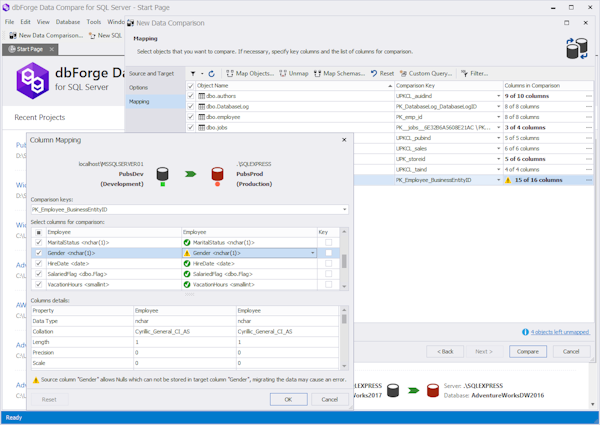600x425 pixels.
Task: Open the Custom Query tool
Action: tap(426, 73)
